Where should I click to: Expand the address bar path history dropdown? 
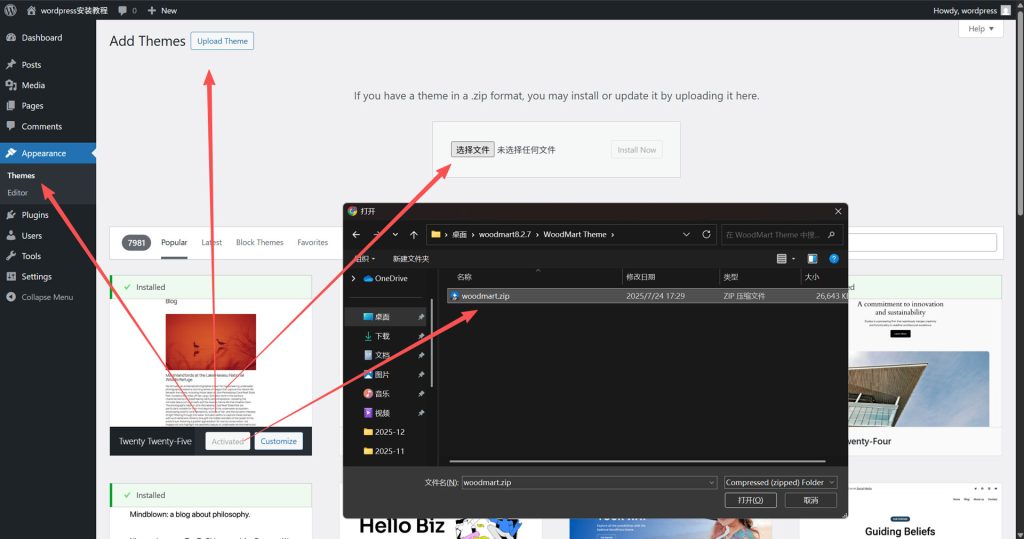click(685, 235)
